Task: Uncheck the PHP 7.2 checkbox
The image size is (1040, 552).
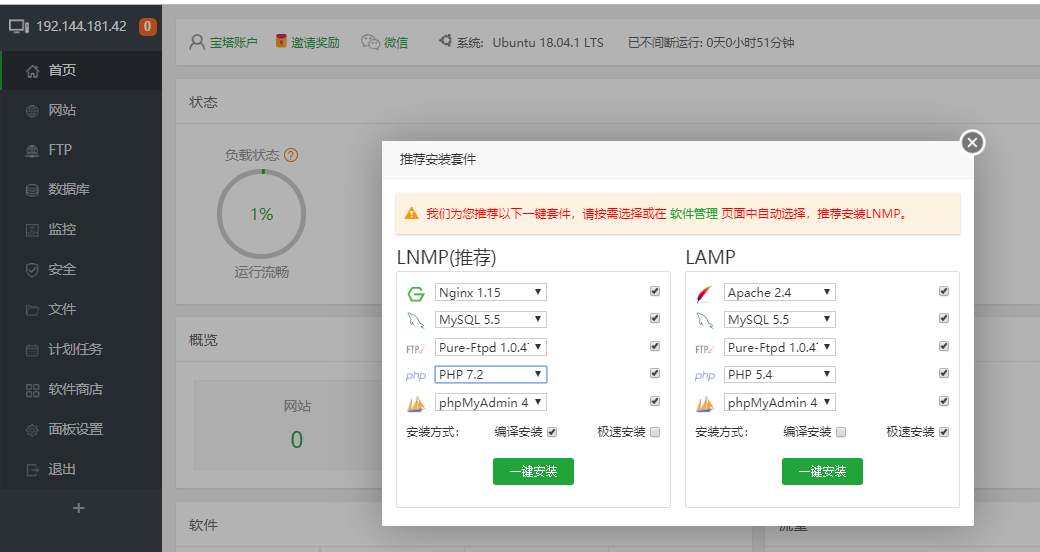Action: point(655,374)
